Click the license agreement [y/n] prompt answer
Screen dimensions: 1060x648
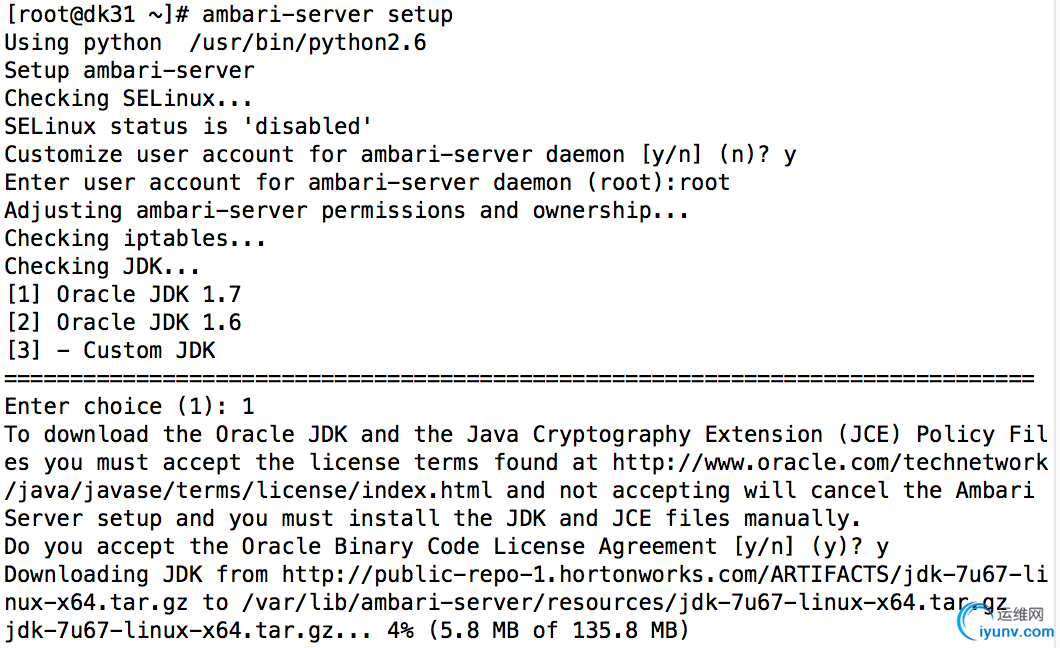pyautogui.click(x=882, y=547)
